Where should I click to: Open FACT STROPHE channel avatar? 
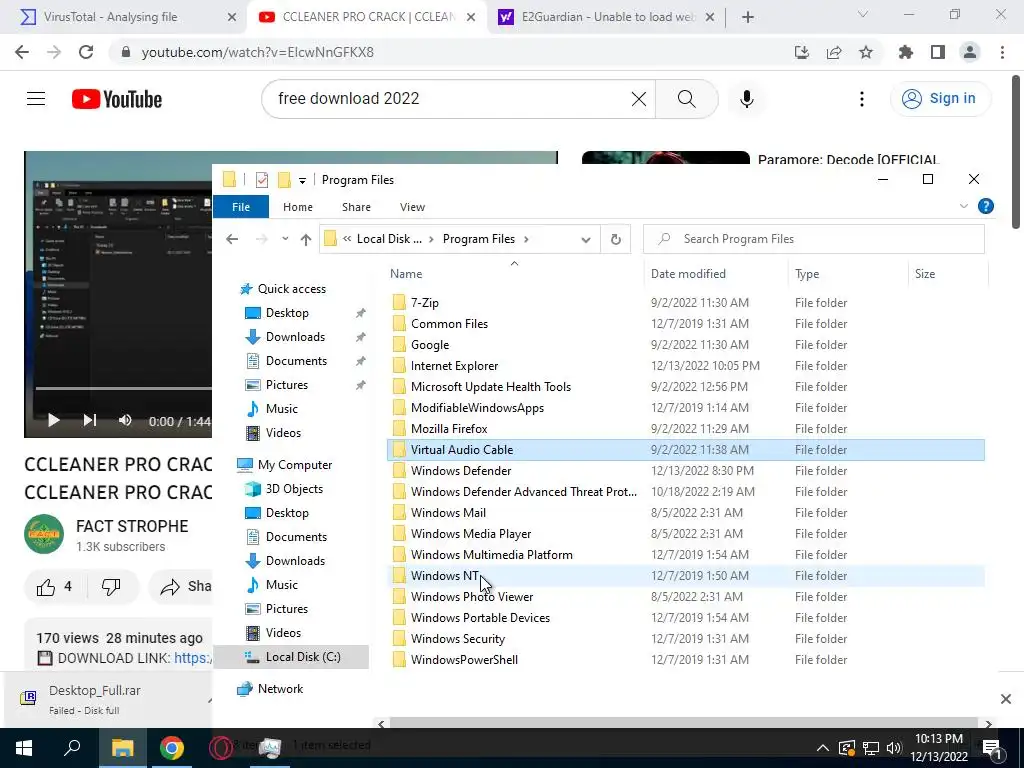pos(44,534)
